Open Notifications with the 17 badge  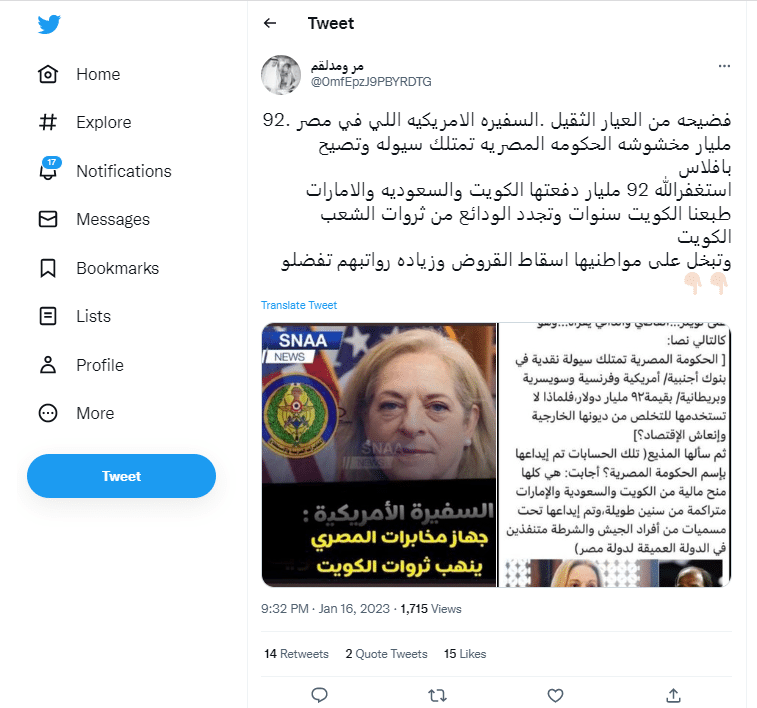click(105, 171)
